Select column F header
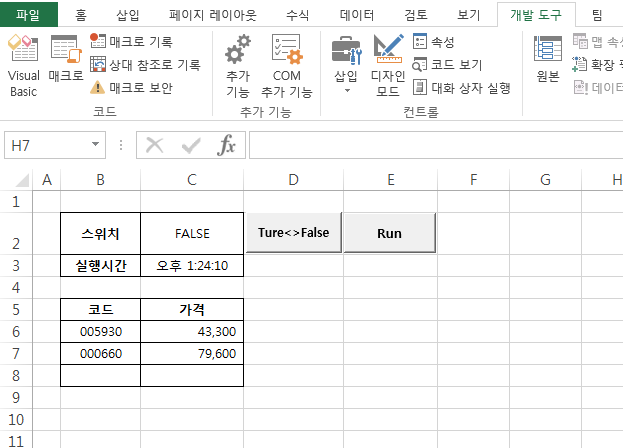This screenshot has height=448, width=623. 473,180
